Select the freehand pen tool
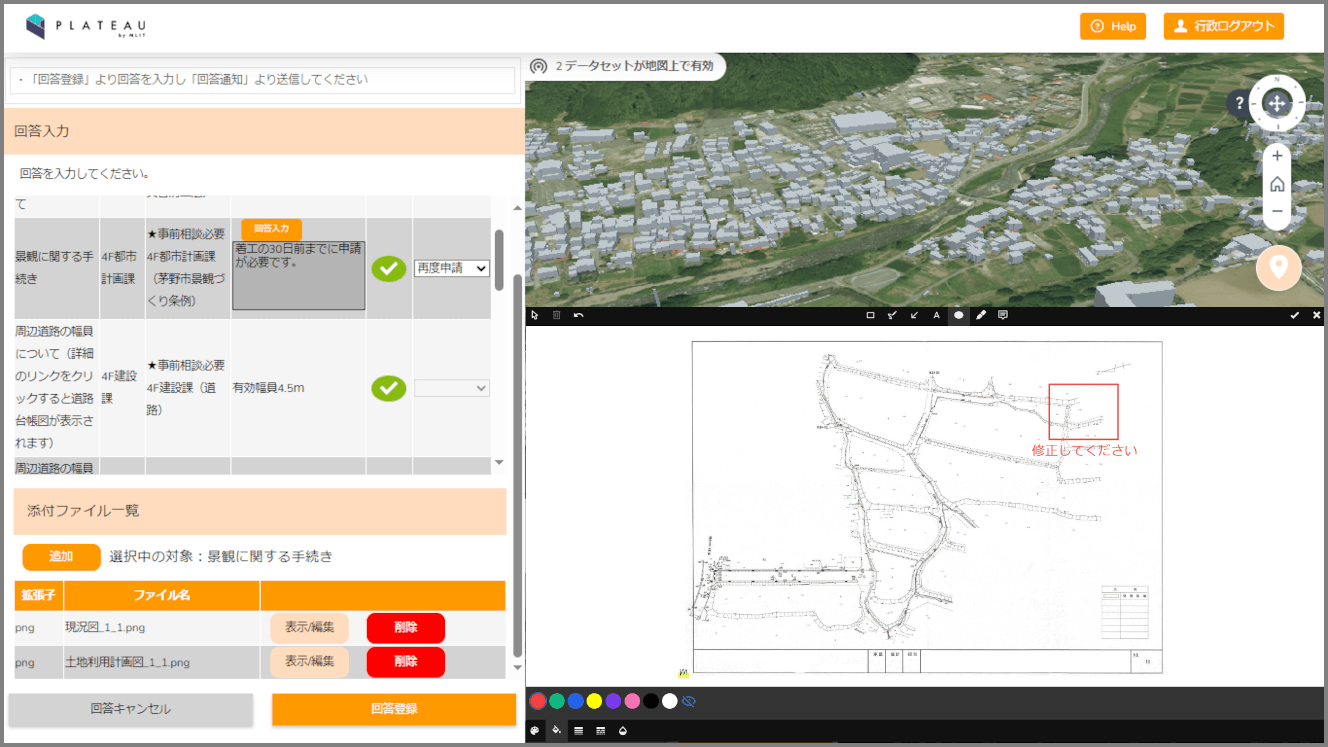1328x747 pixels. [x=981, y=315]
